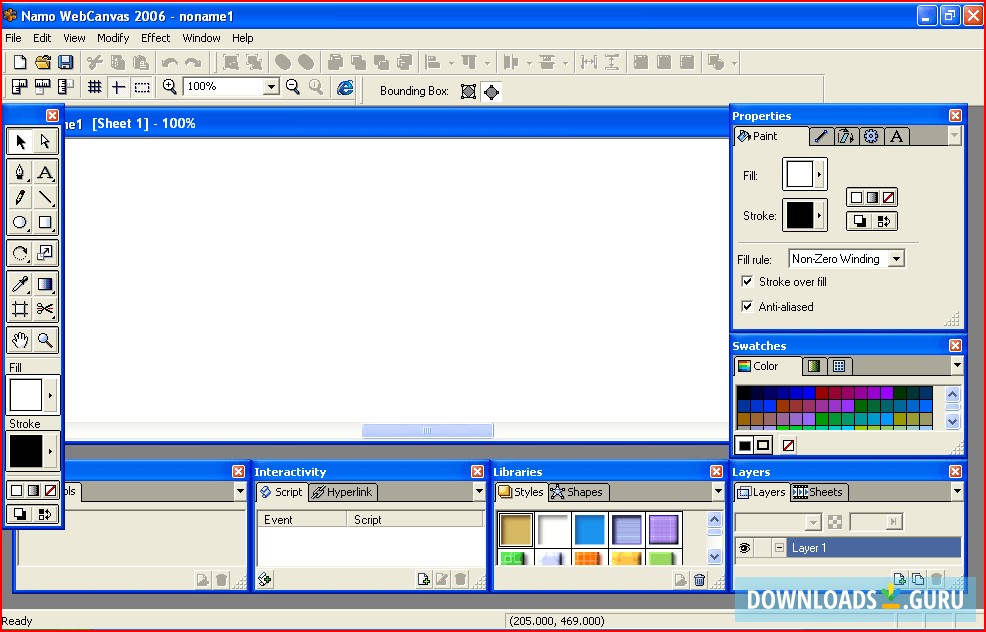Click the Styles tab in Libraries

521,492
